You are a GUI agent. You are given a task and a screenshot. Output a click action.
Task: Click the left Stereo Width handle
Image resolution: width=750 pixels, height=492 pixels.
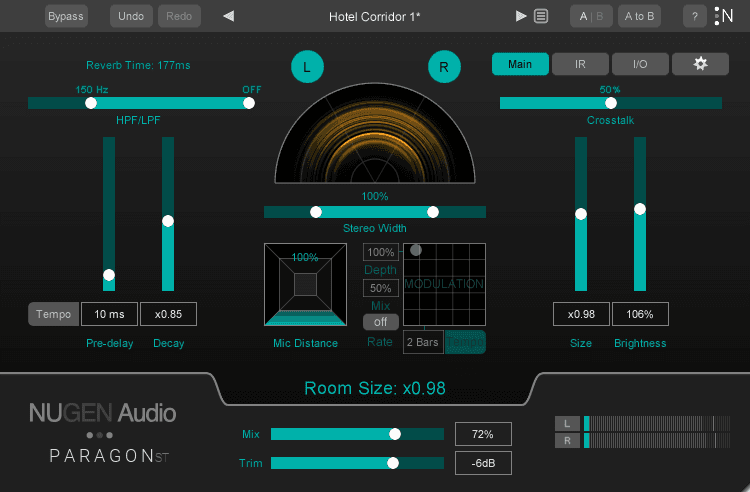(316, 212)
